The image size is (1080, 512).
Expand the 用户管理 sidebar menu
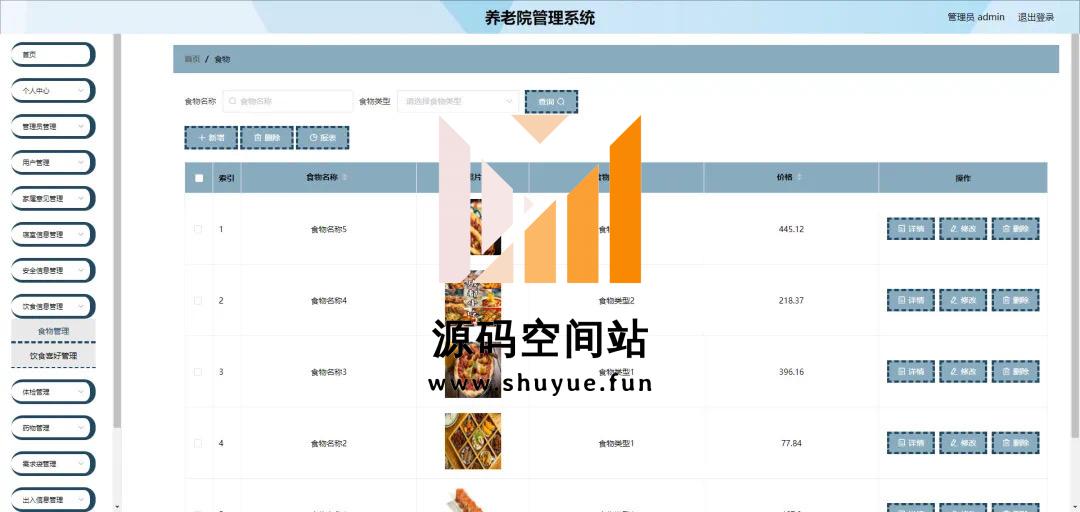coord(53,163)
